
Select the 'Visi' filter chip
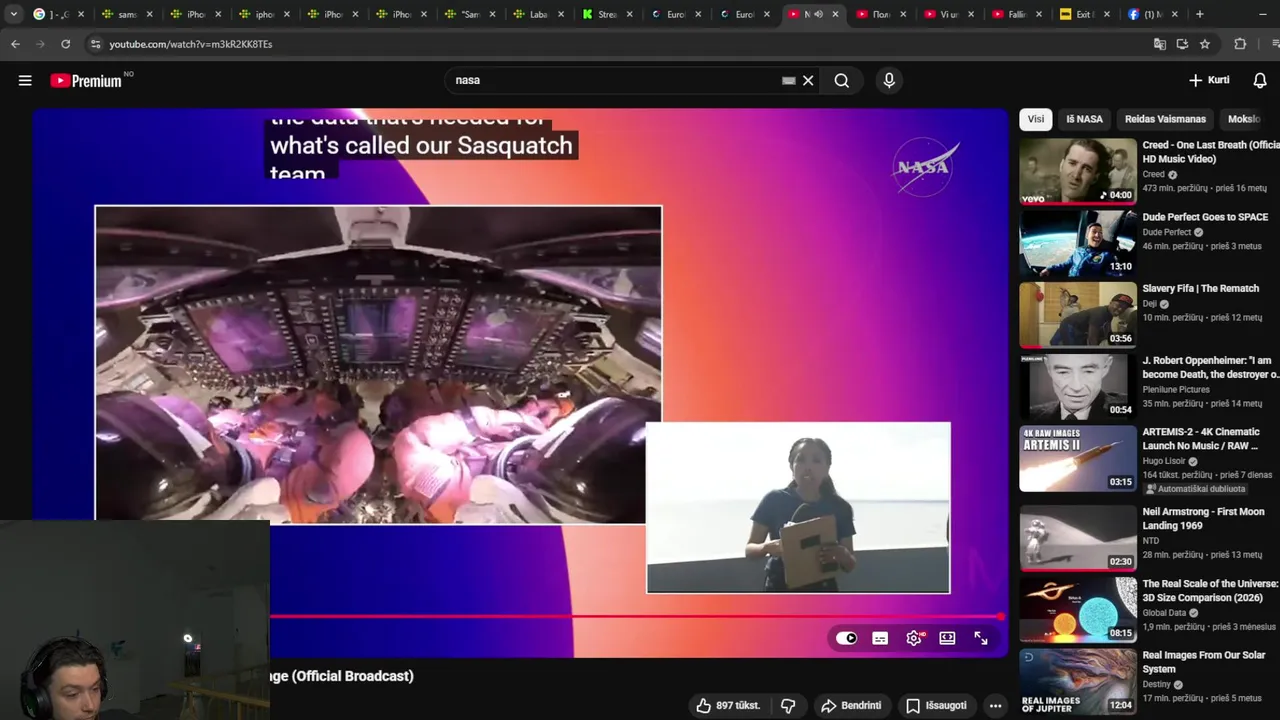[x=1036, y=119]
